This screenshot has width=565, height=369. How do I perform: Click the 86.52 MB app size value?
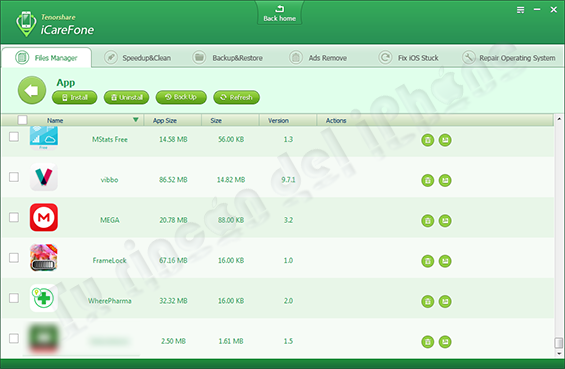tap(173, 180)
